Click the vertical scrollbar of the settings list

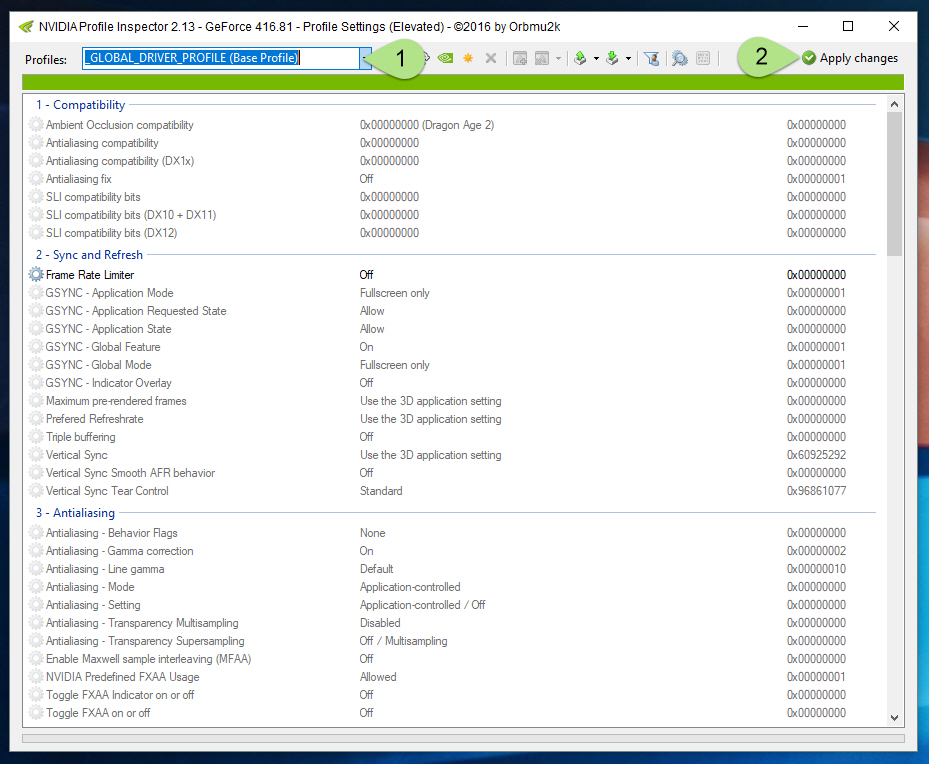point(894,400)
